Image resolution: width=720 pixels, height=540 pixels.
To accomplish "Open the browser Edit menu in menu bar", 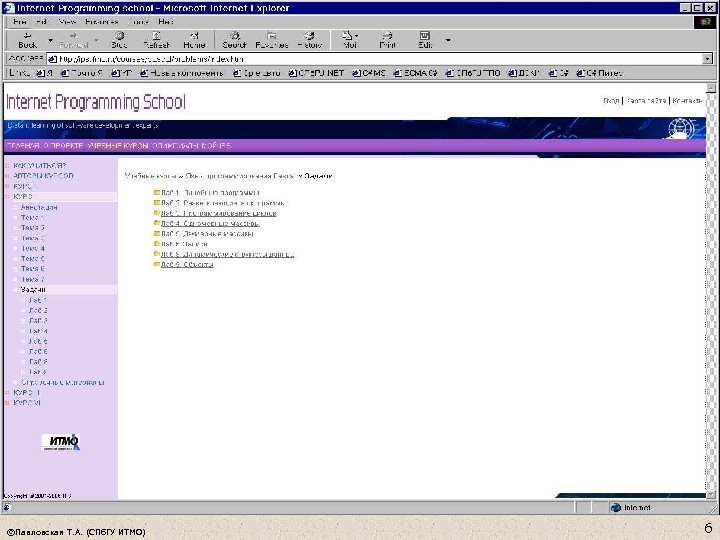I will (x=42, y=22).
